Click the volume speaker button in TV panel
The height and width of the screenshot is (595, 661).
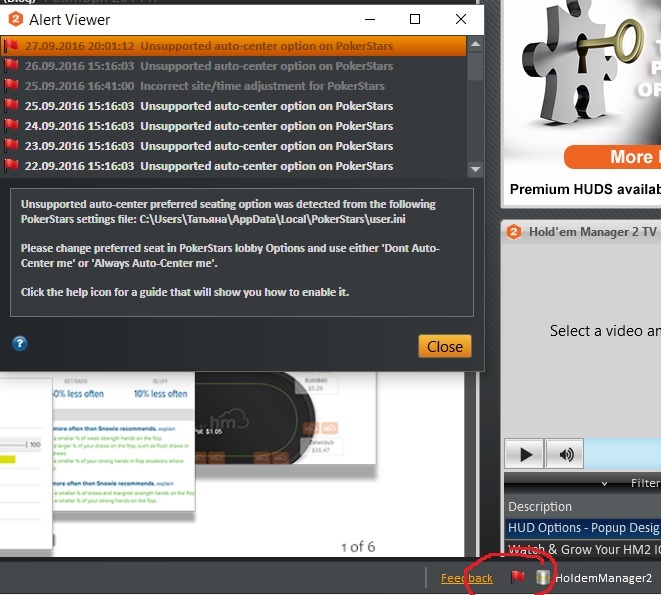point(565,454)
